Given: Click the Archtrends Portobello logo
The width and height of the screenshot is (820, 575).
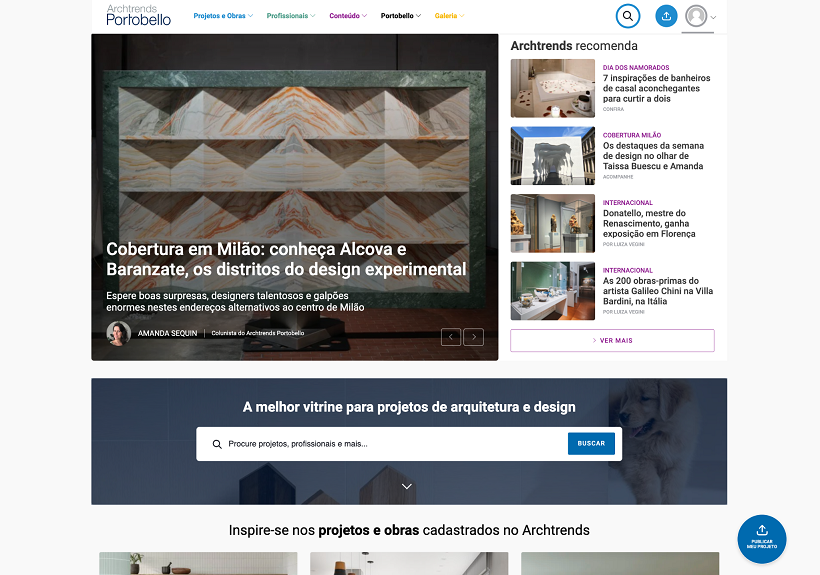Looking at the screenshot, I should coord(139,15).
